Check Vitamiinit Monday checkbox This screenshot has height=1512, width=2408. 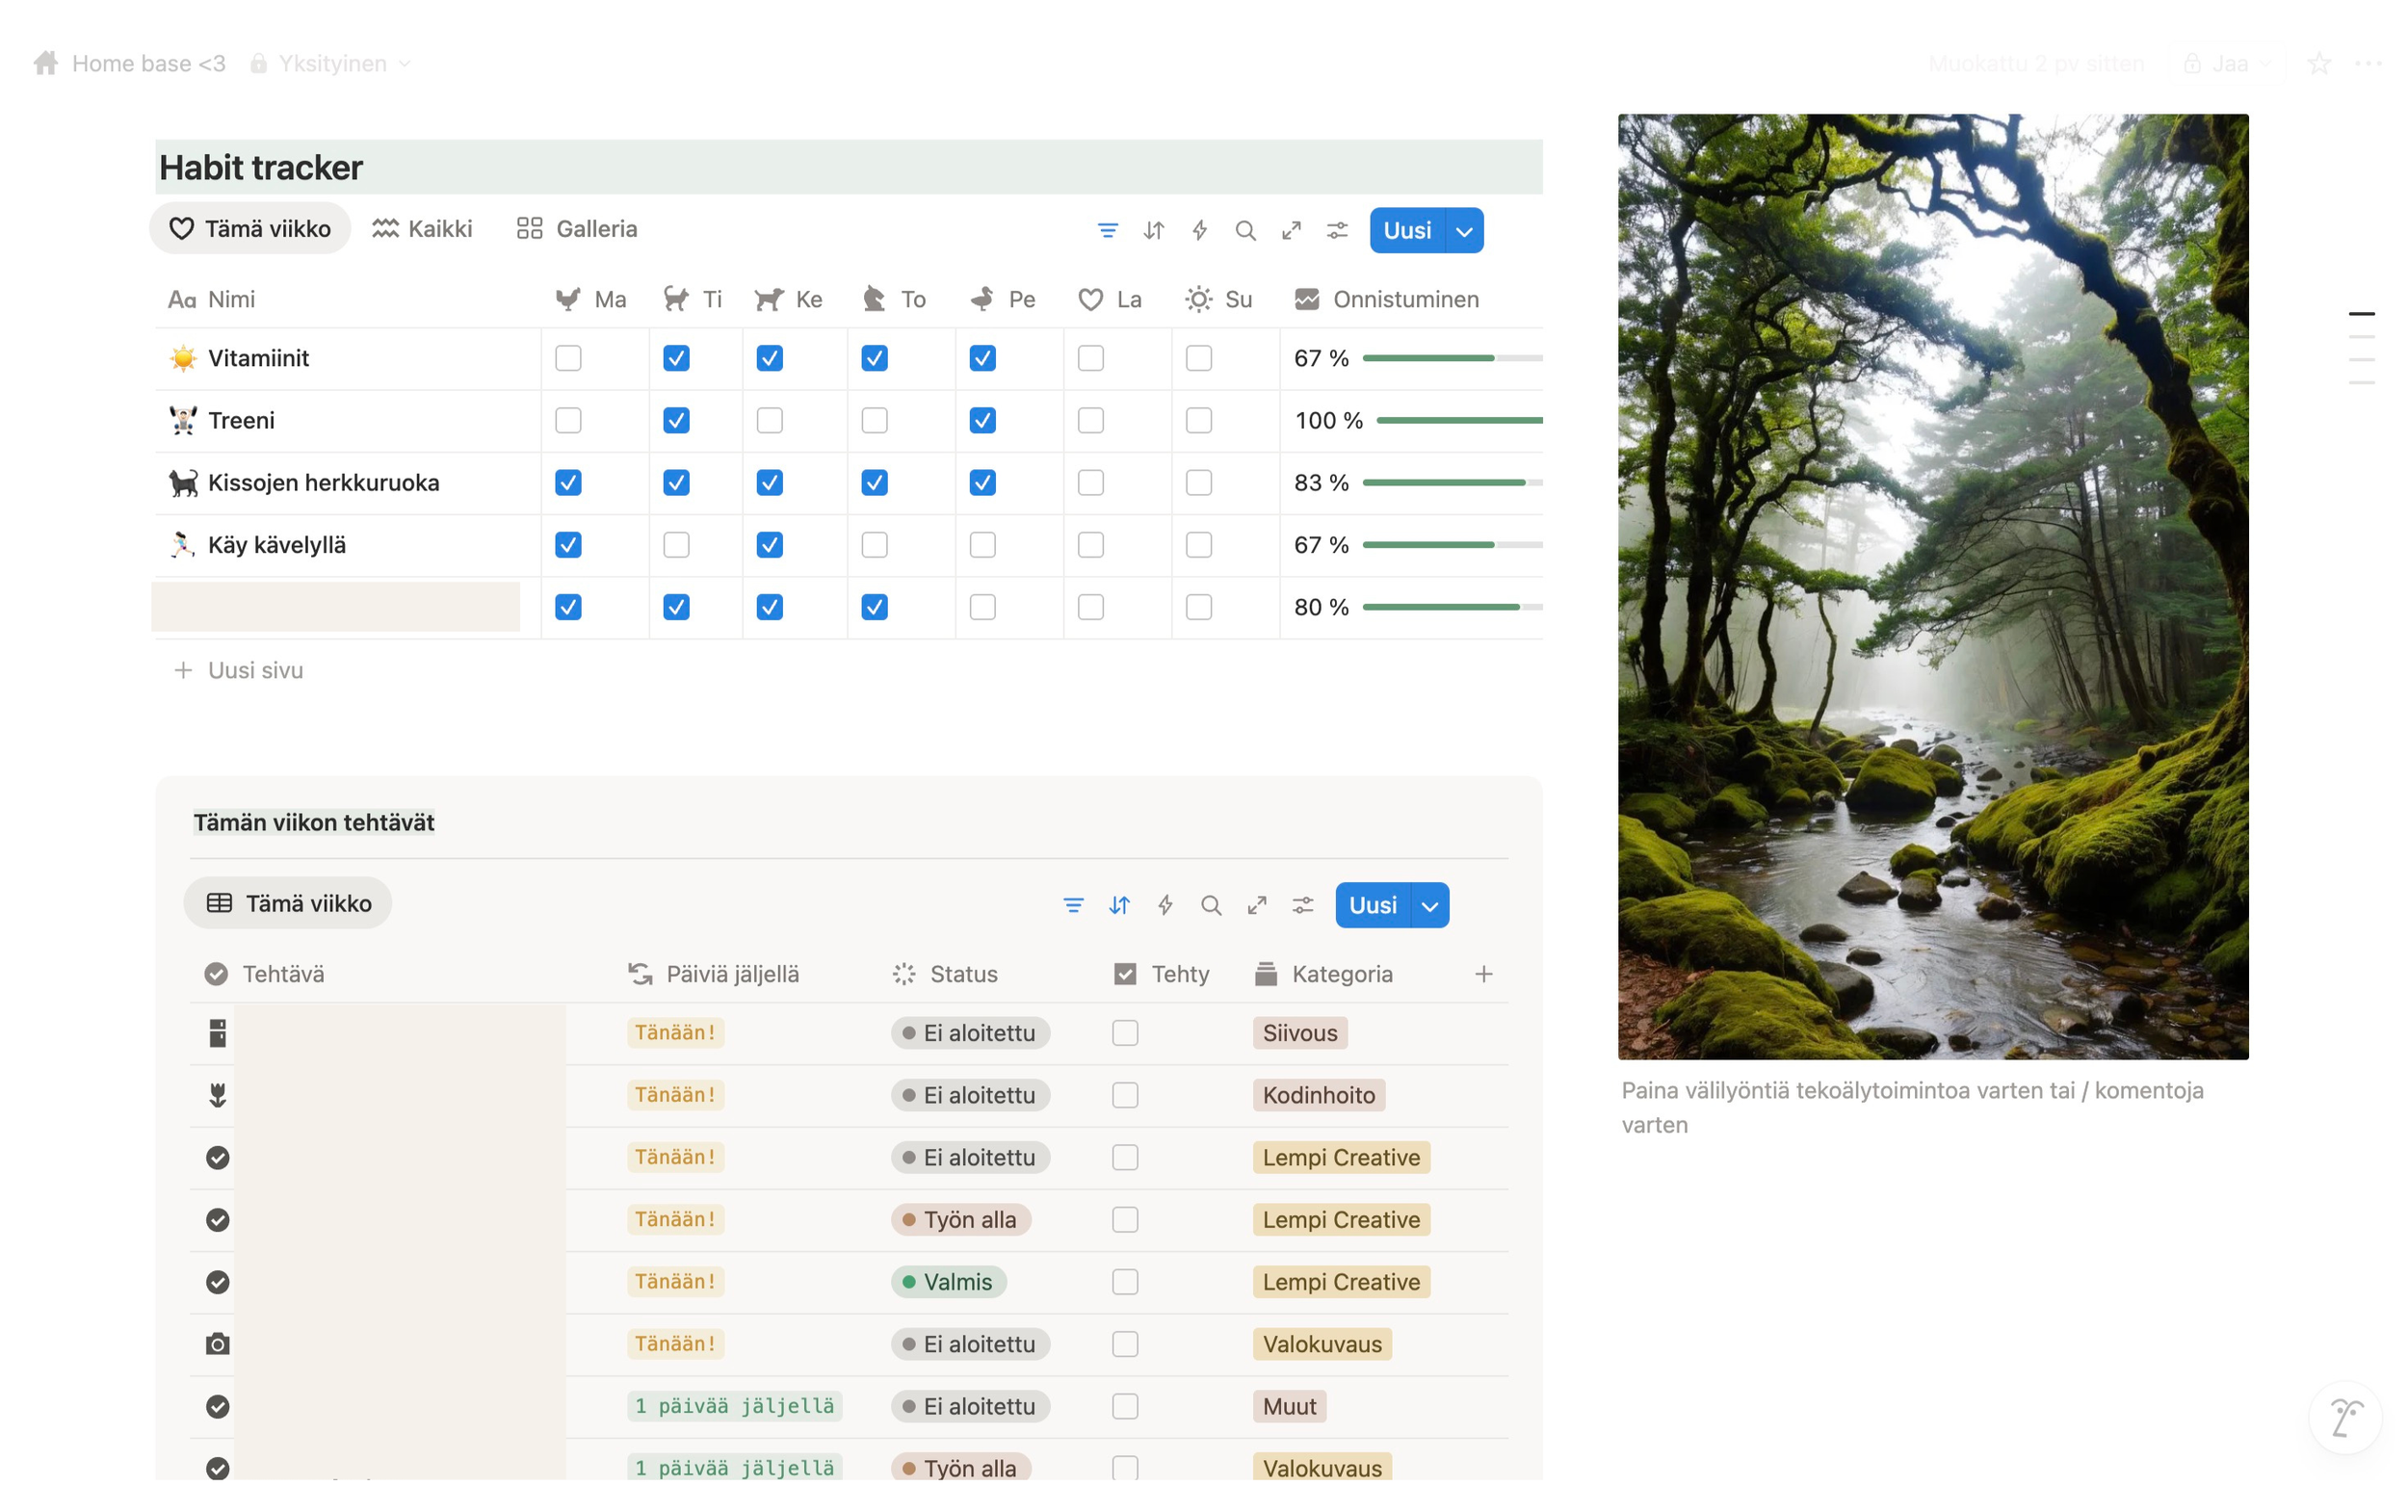pyautogui.click(x=568, y=358)
